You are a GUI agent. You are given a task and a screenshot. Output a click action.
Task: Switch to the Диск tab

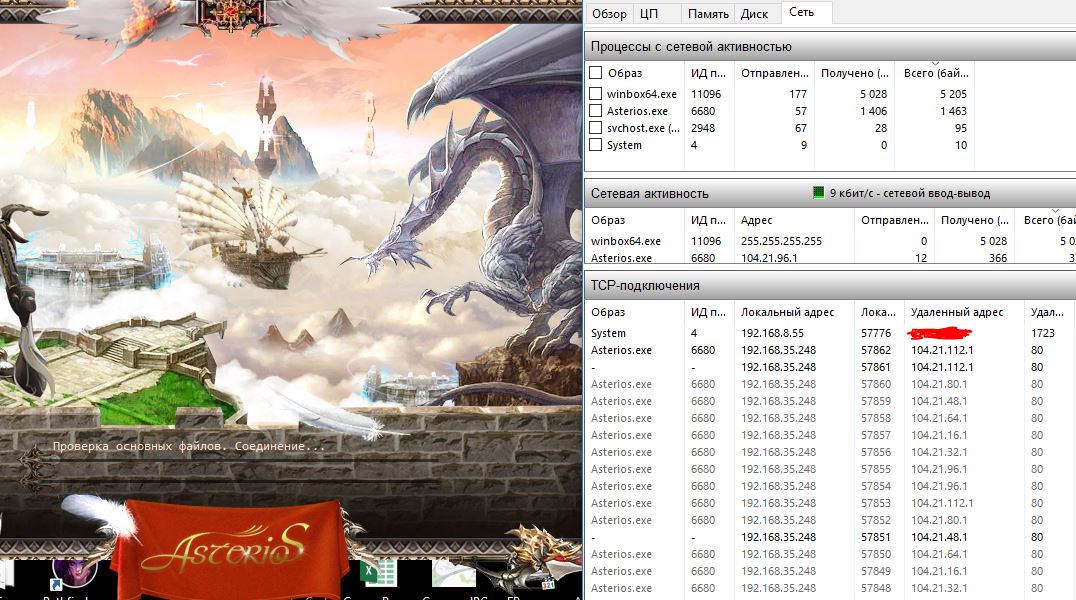point(754,14)
